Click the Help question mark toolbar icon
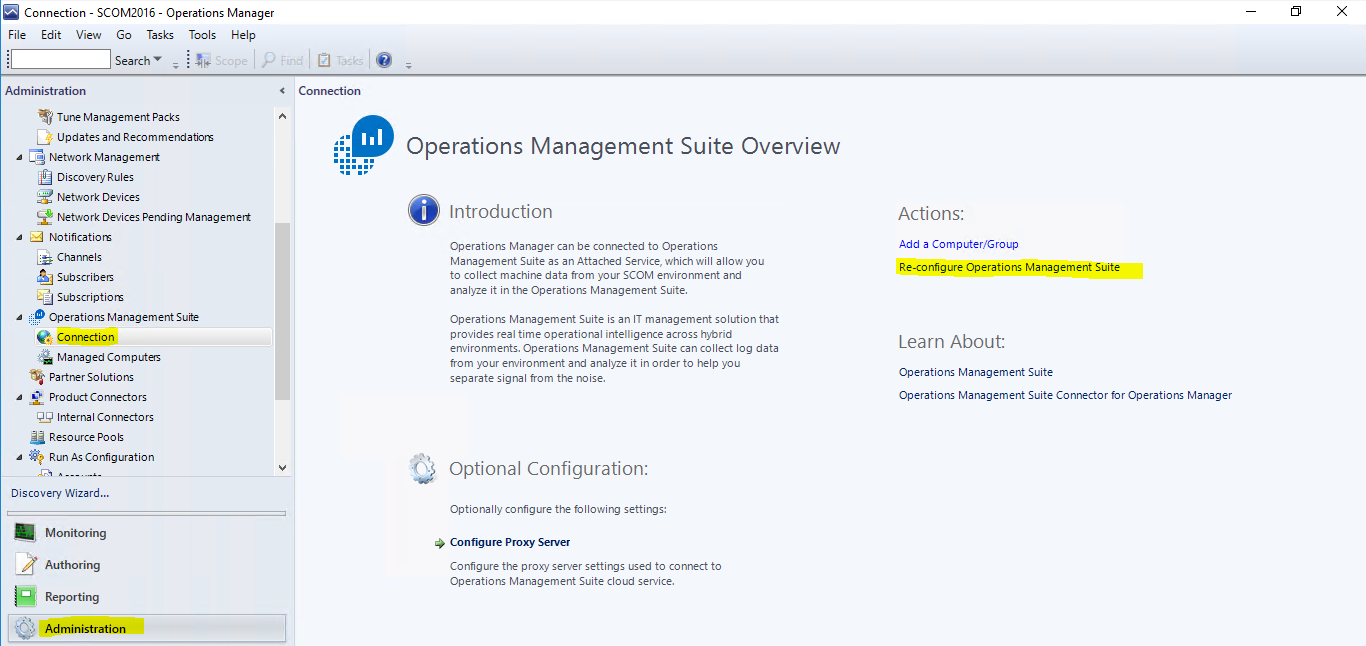The image size is (1366, 646). pyautogui.click(x=384, y=60)
